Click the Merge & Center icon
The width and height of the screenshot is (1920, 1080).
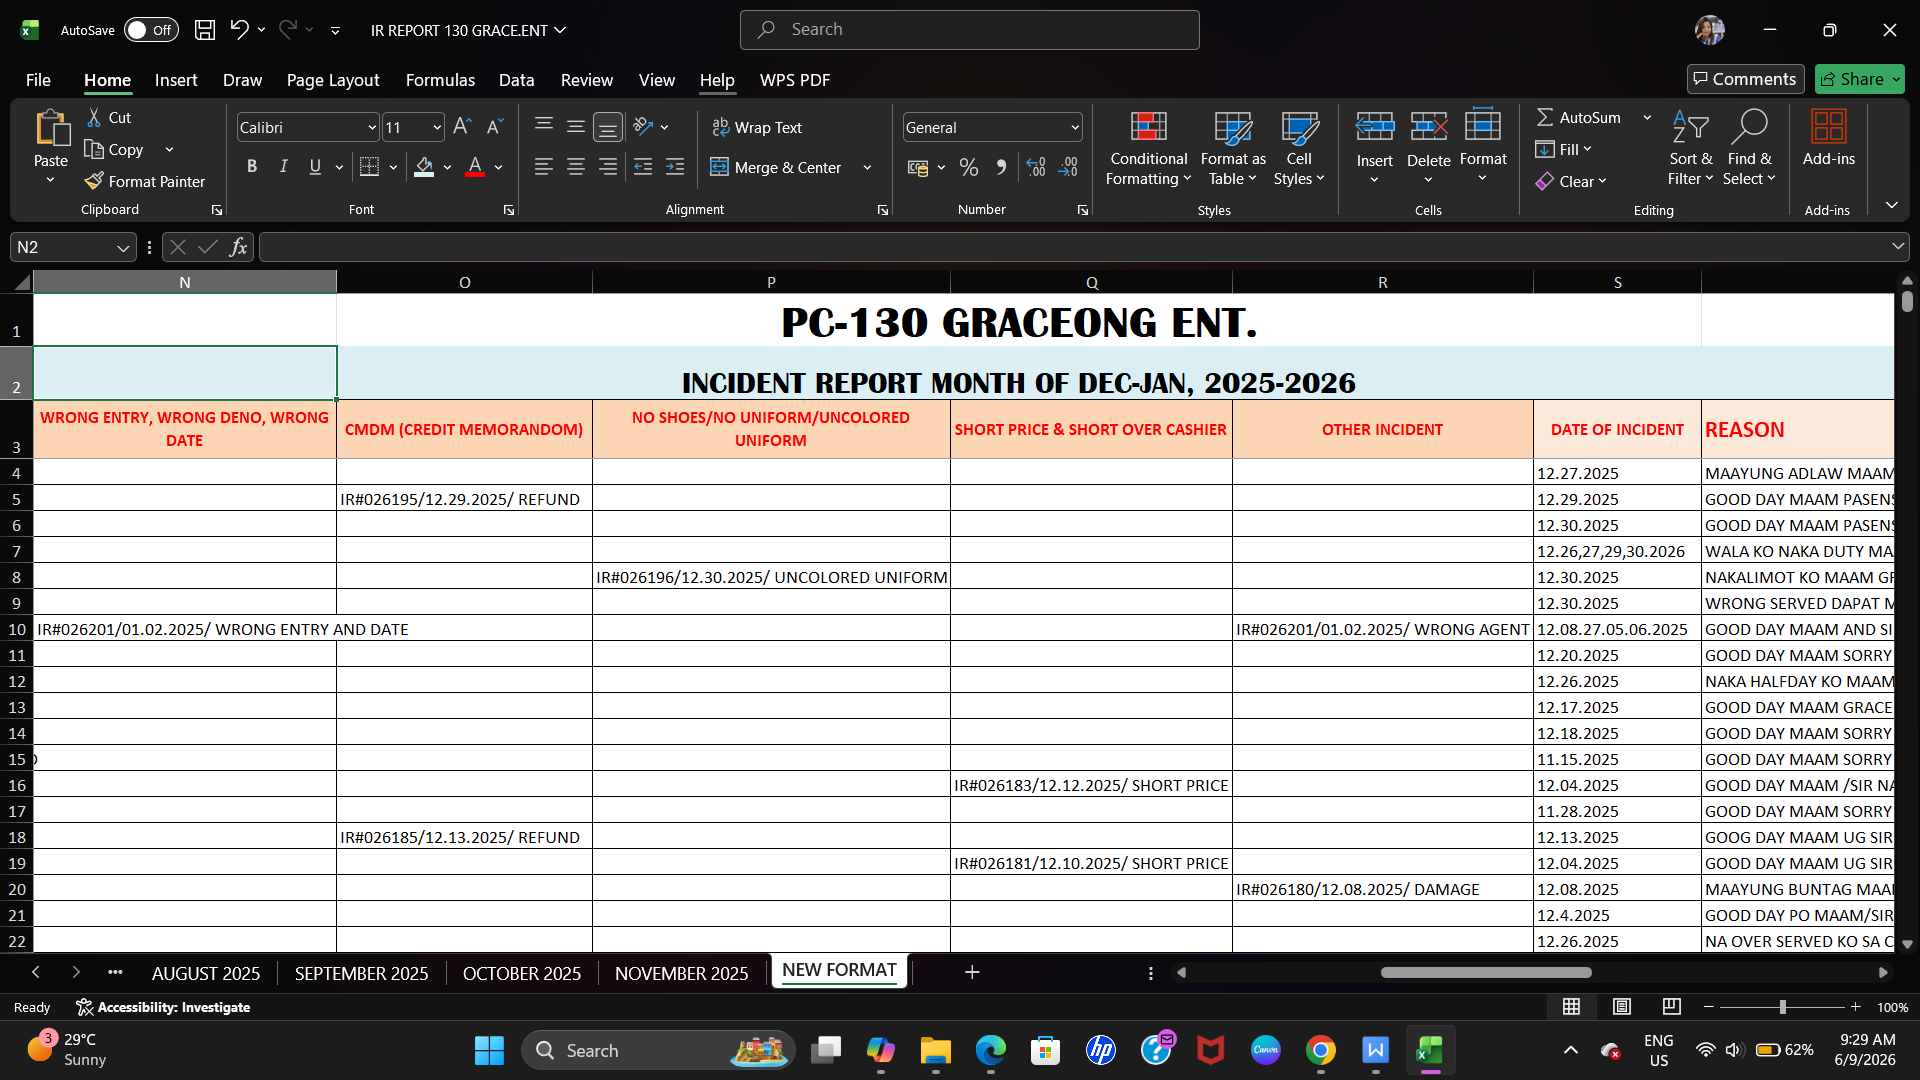coord(719,167)
